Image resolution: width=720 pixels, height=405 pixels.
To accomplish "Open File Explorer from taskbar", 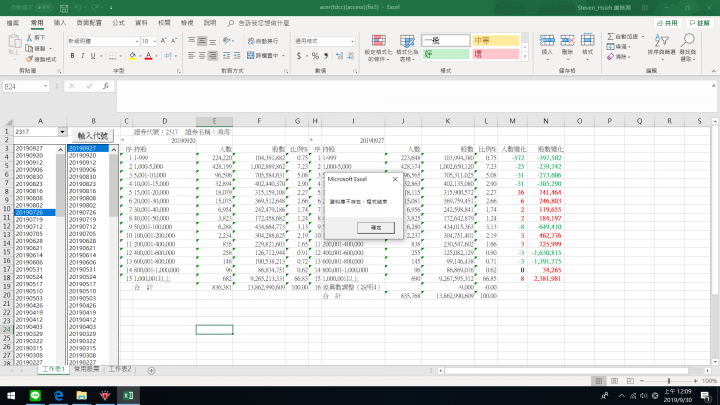I will coord(82,395).
